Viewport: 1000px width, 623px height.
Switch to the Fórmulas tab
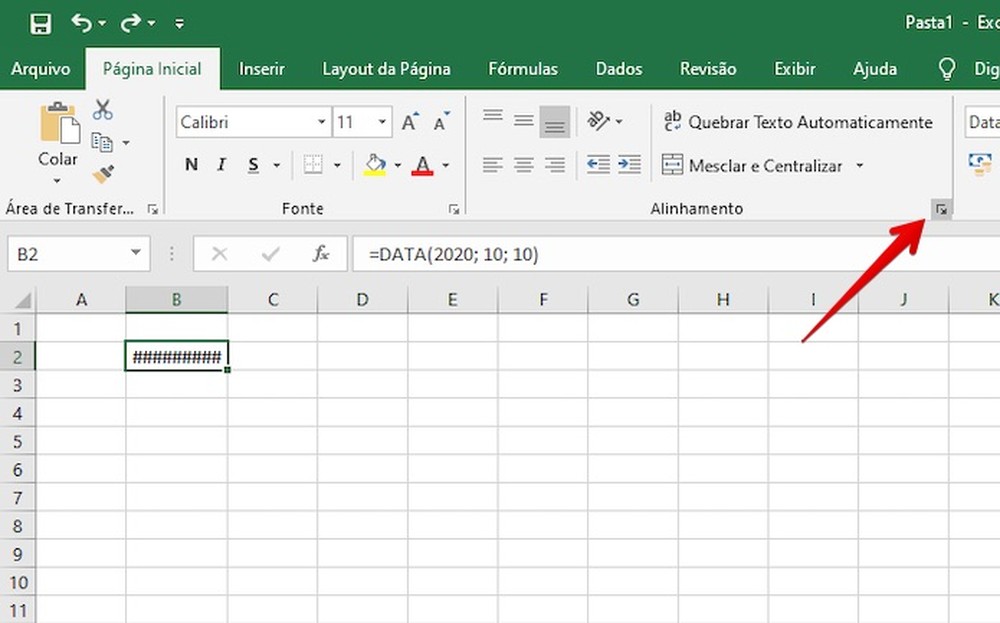tap(523, 69)
